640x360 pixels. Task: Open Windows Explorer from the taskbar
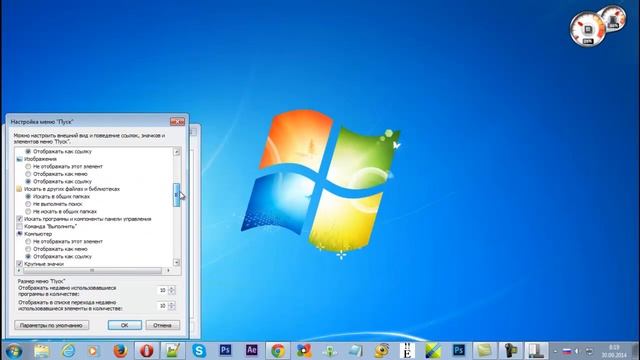pyautogui.click(x=41, y=351)
